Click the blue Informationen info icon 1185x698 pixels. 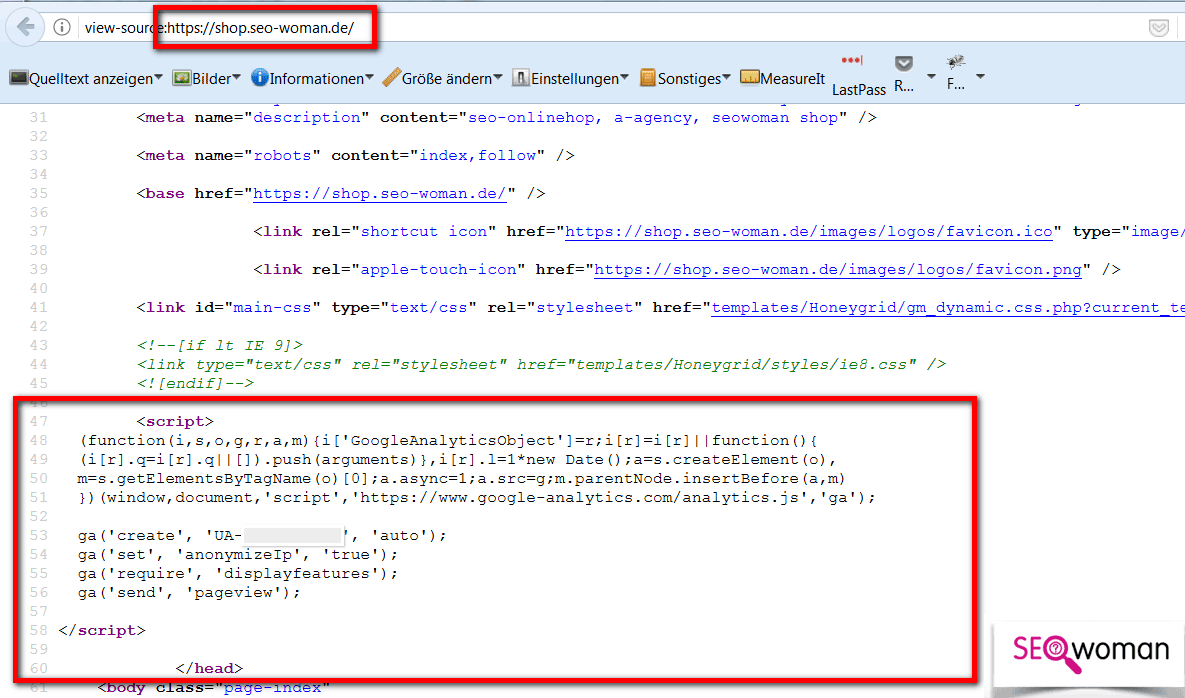click(259, 77)
